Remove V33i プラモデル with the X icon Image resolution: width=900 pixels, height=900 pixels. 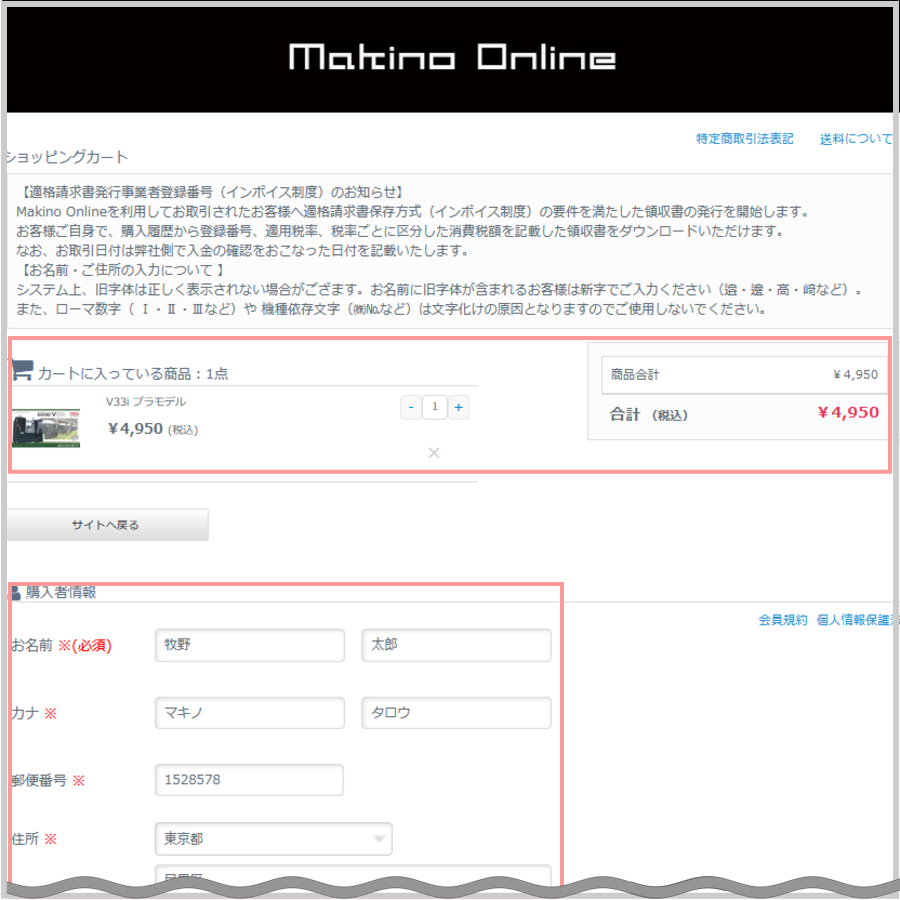[x=434, y=453]
